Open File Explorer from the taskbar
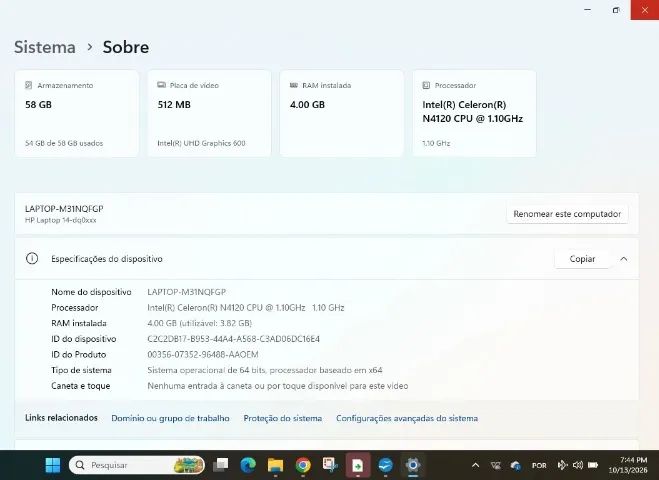 click(276, 465)
